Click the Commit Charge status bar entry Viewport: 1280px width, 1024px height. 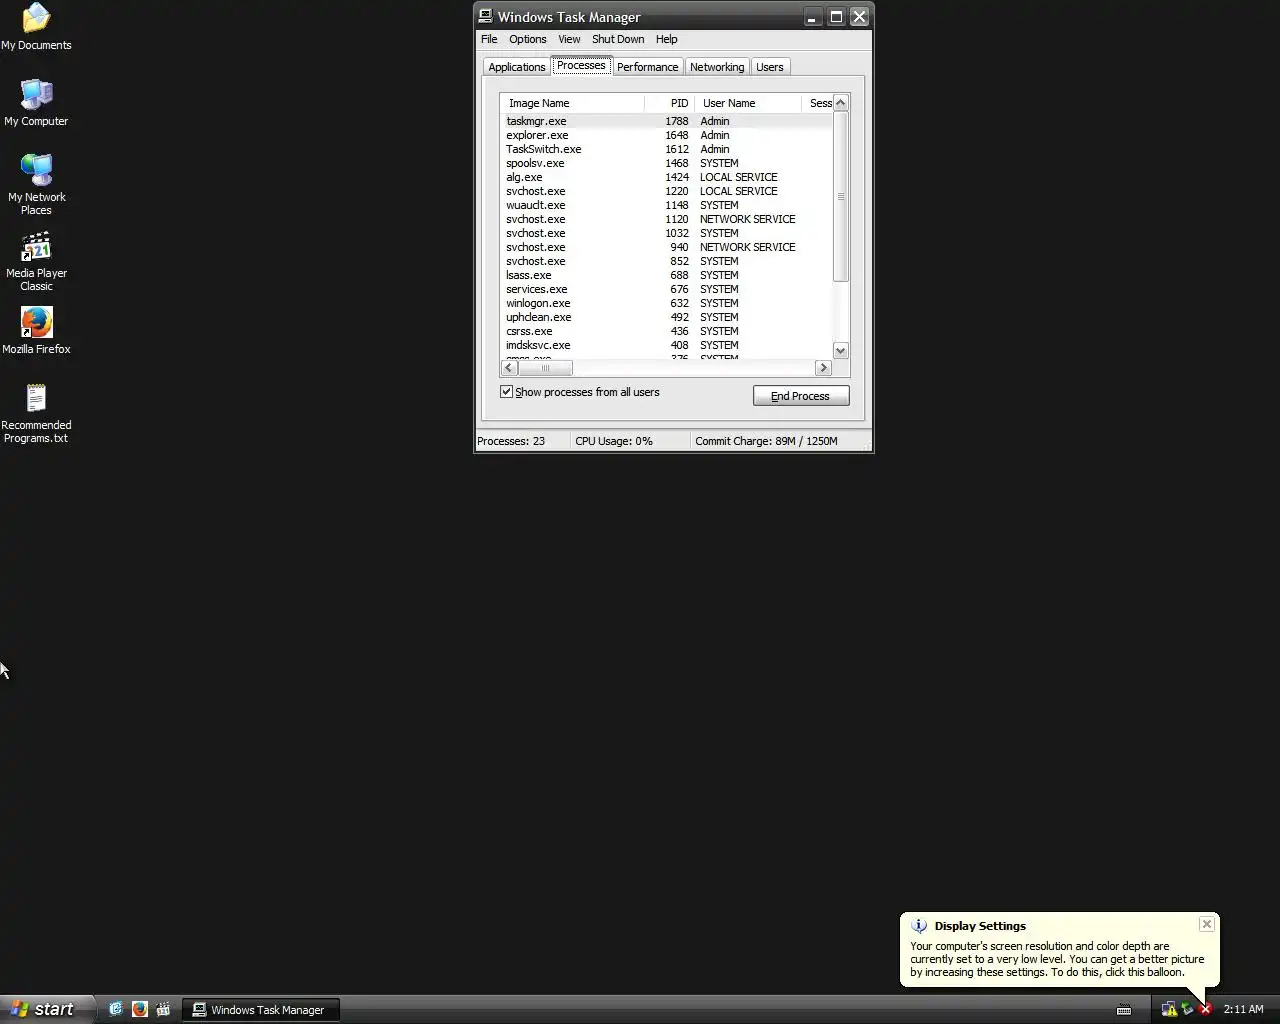tap(767, 441)
